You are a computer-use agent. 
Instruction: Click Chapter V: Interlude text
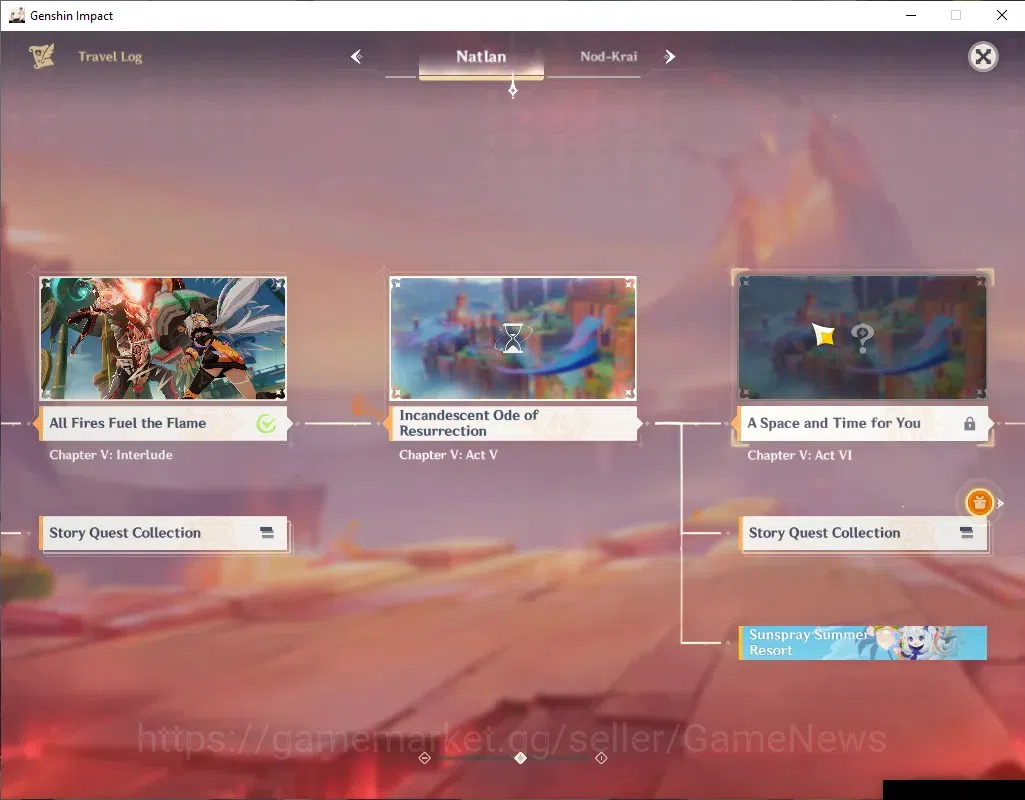(111, 455)
